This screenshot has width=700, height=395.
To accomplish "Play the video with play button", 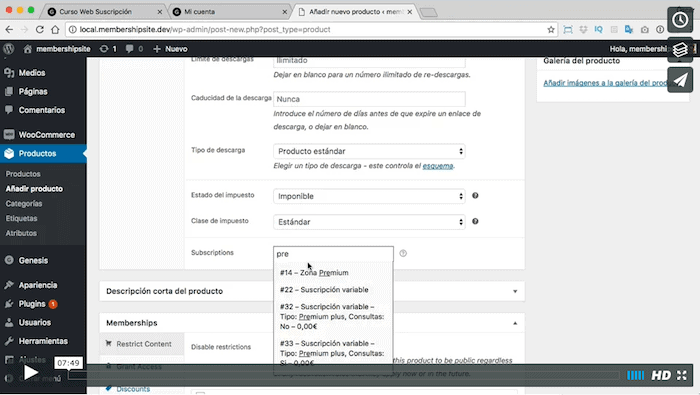I will [30, 372].
